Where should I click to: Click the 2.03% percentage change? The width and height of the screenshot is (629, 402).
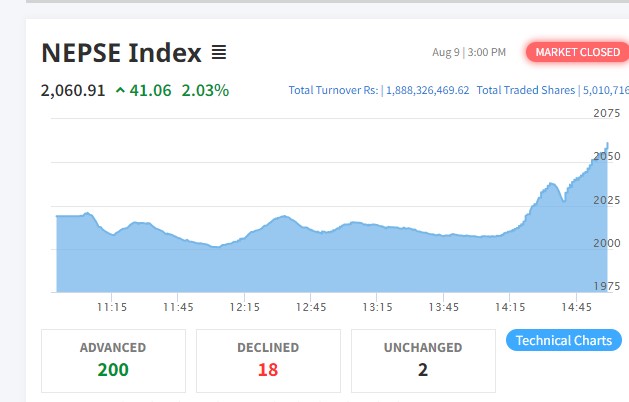tap(204, 91)
